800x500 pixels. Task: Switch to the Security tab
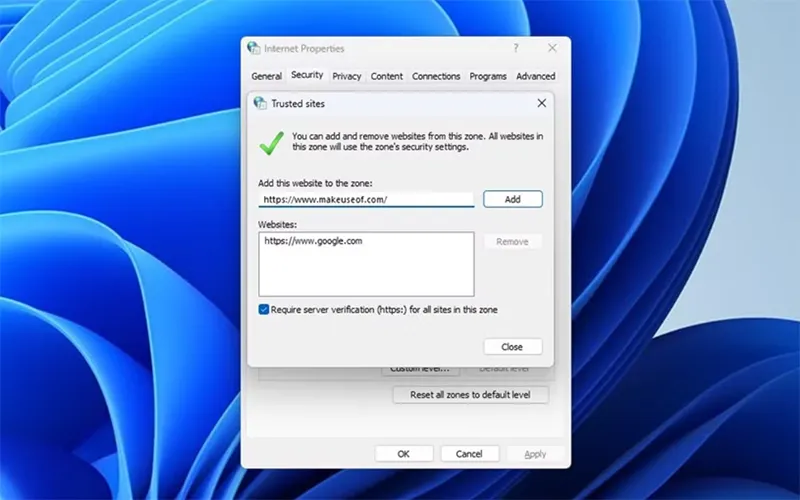click(307, 75)
